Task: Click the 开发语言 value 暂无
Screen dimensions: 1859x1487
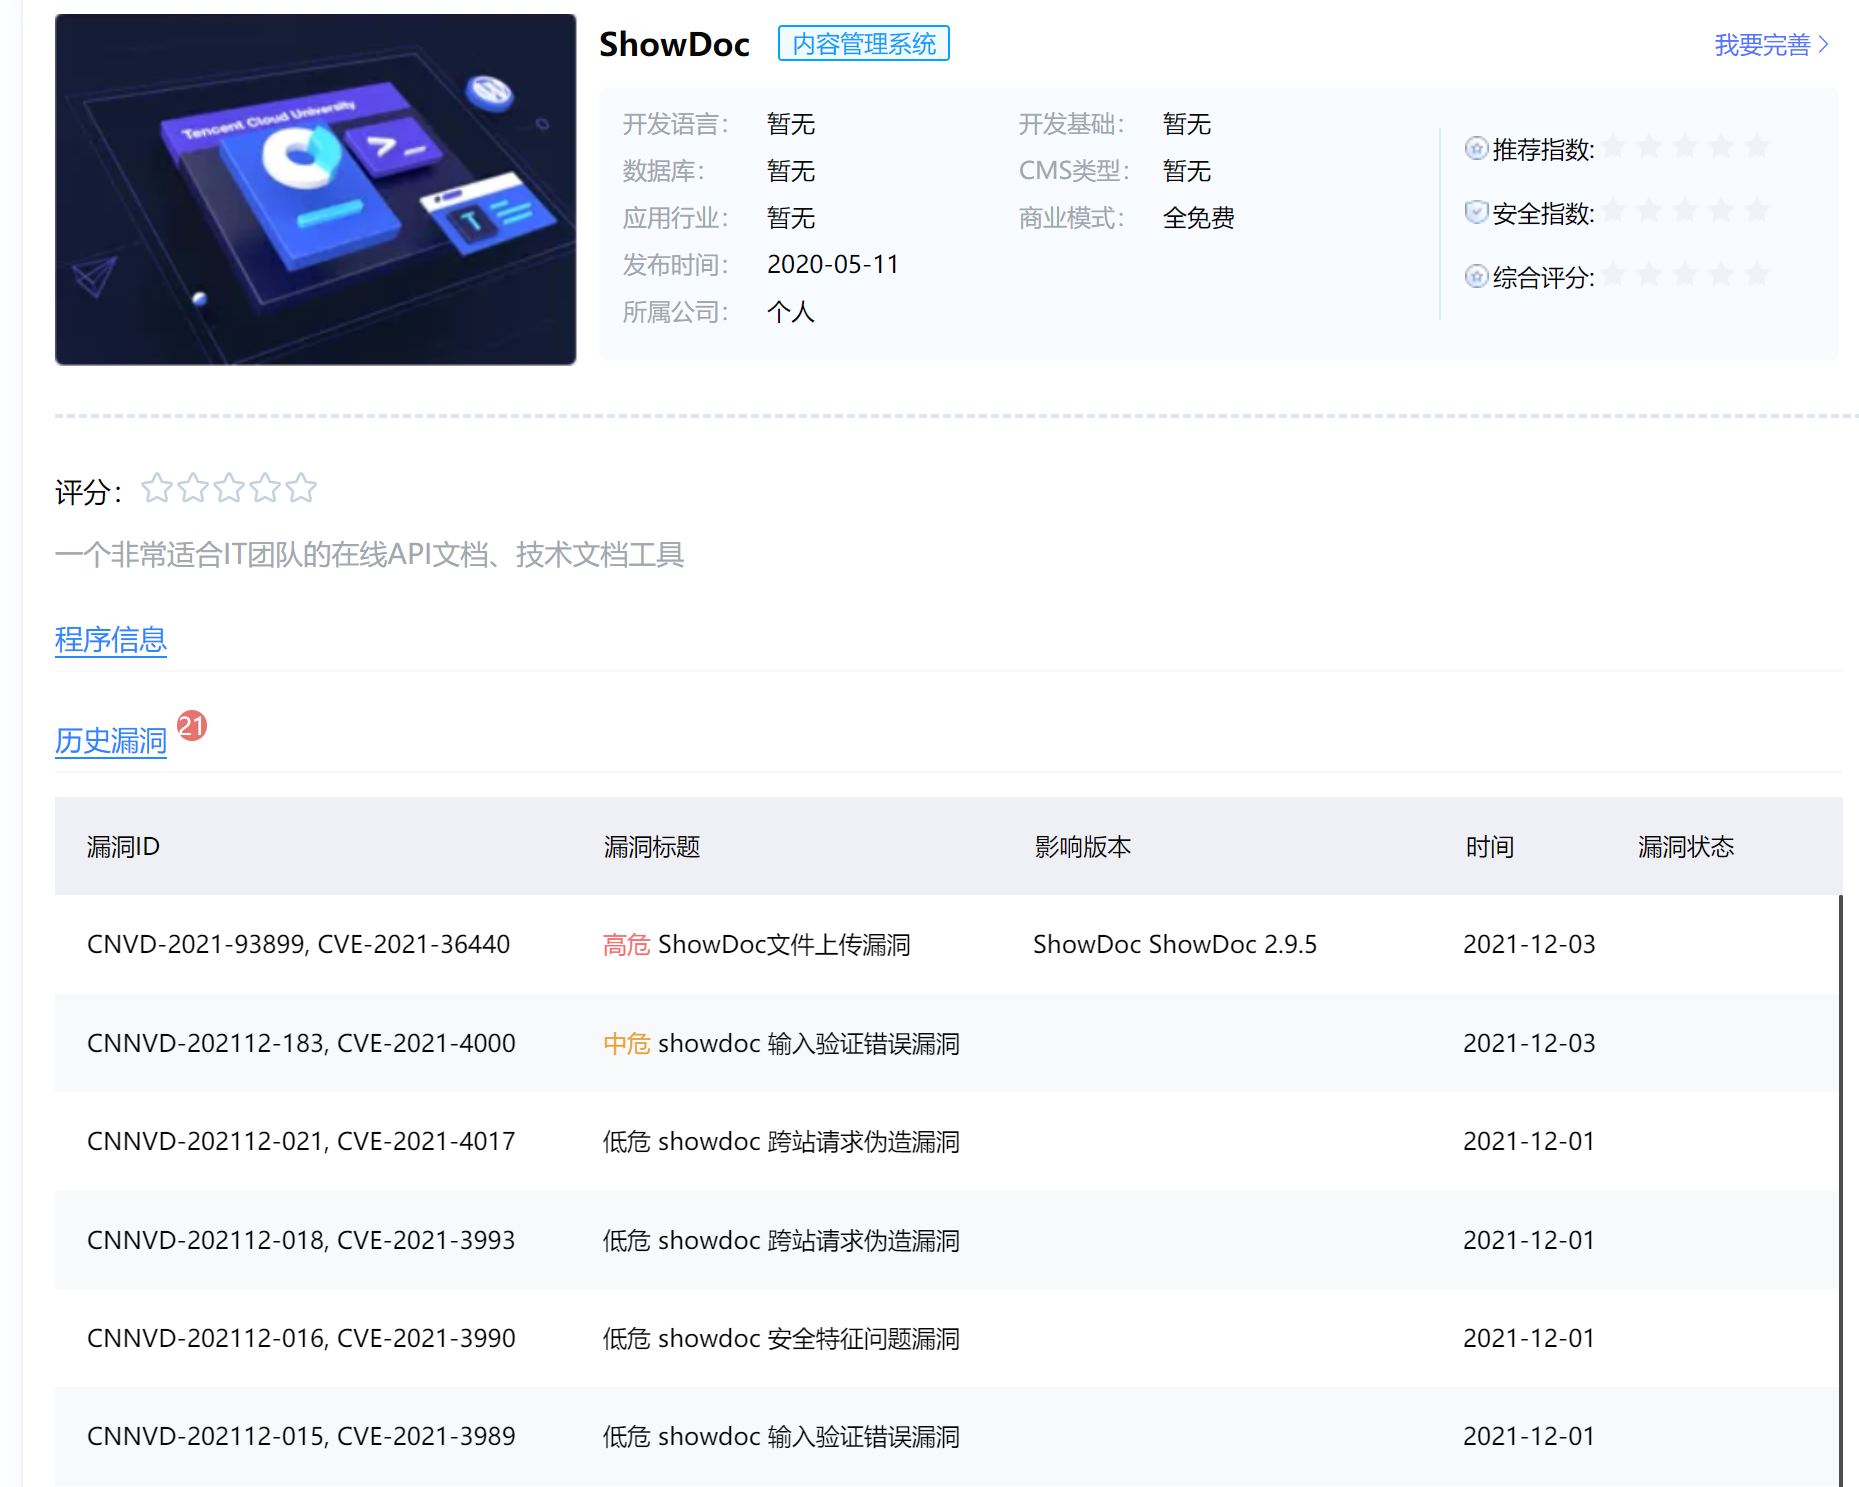Action: (791, 124)
